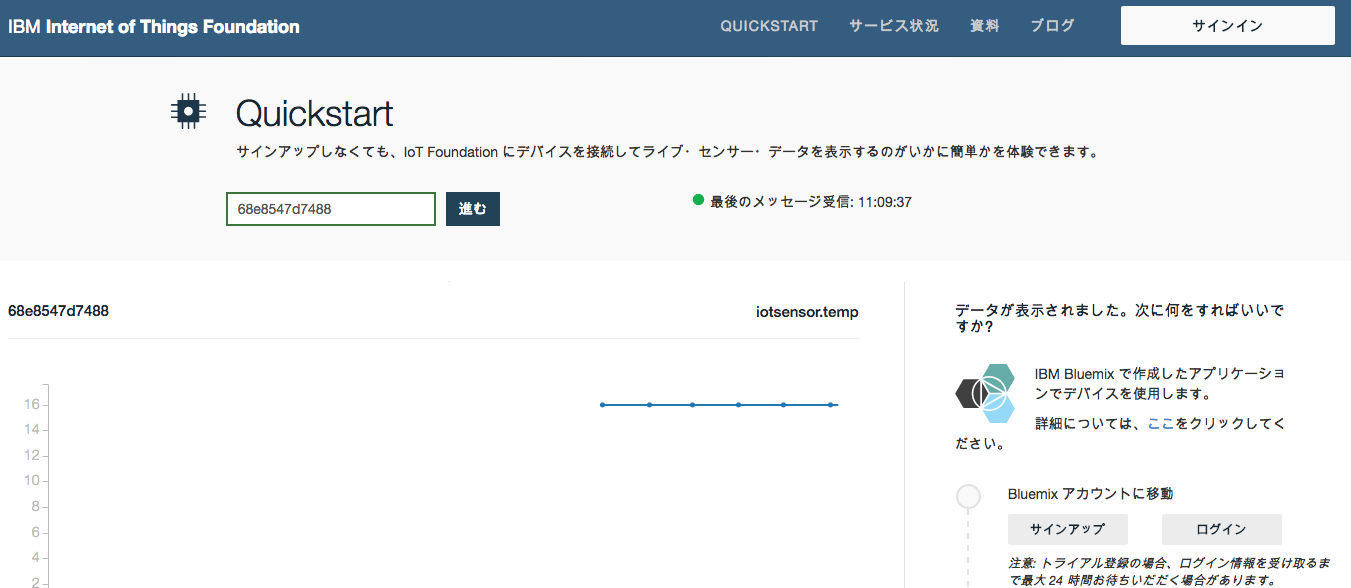The width and height of the screenshot is (1351, 588).
Task: Open the QUICKSTART navigation item
Action: point(768,26)
